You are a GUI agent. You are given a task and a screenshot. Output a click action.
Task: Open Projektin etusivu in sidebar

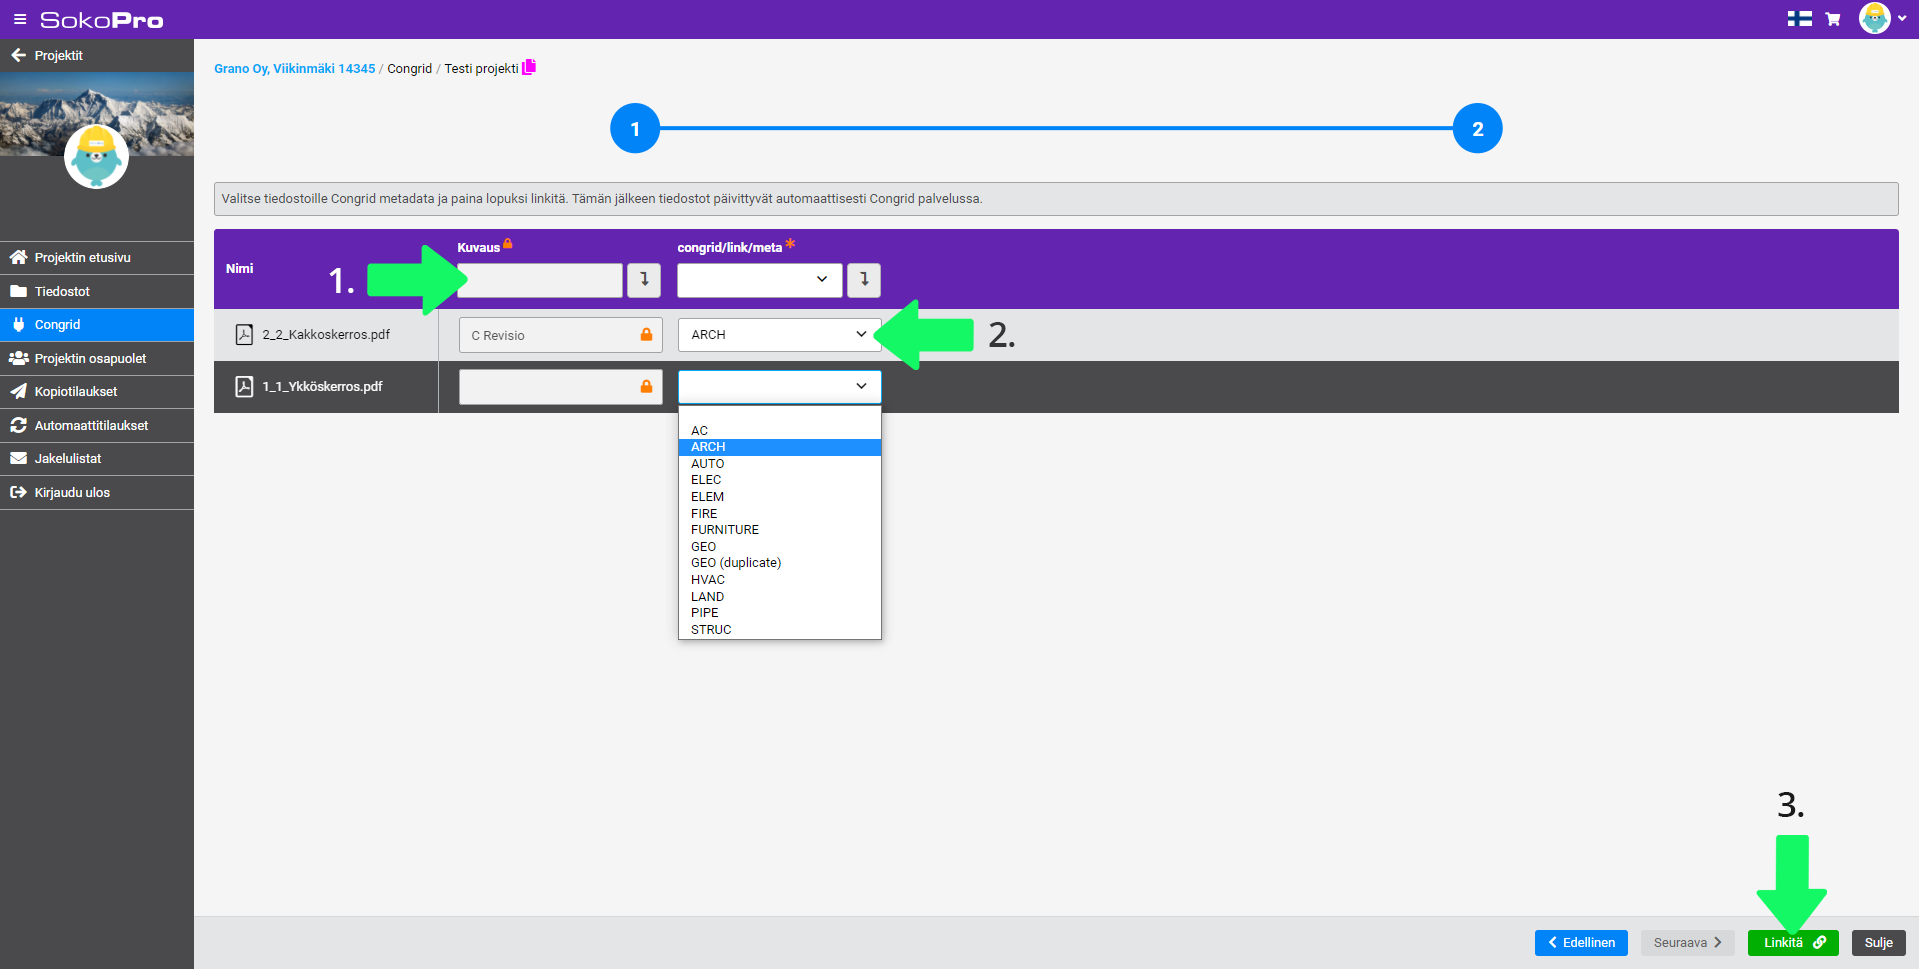pos(97,258)
